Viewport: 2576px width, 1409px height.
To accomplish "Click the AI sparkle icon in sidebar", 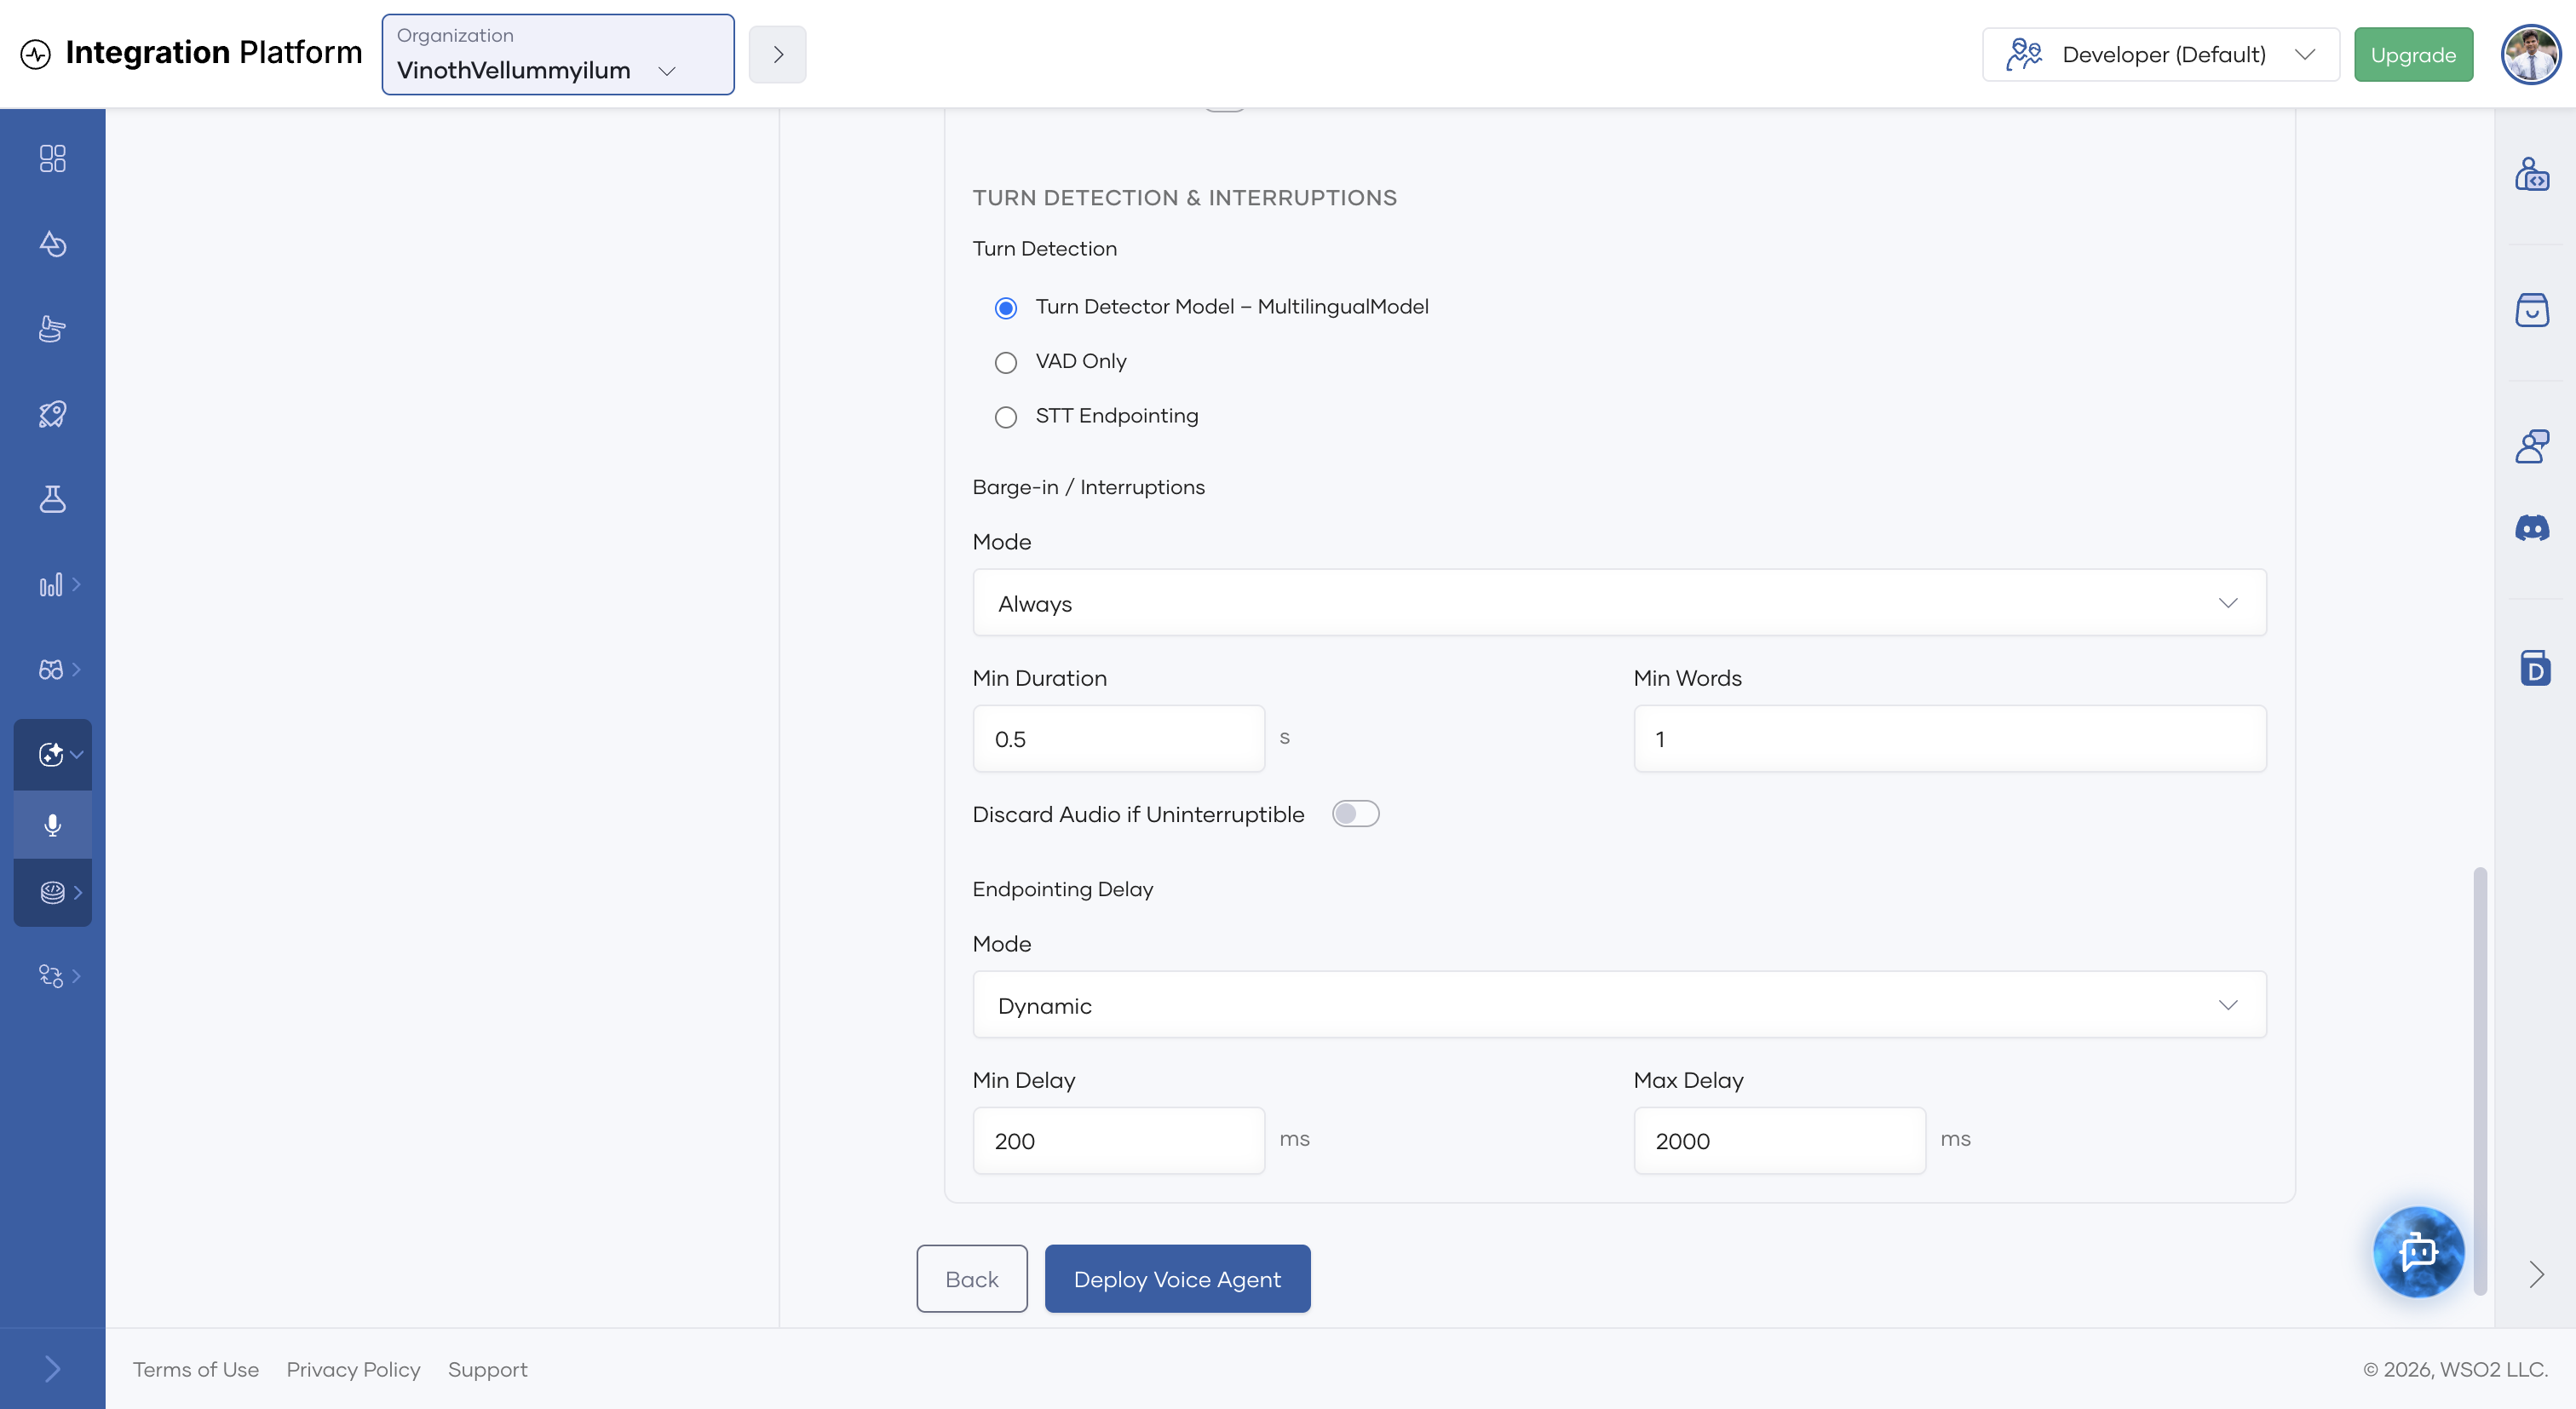I will pos(51,754).
